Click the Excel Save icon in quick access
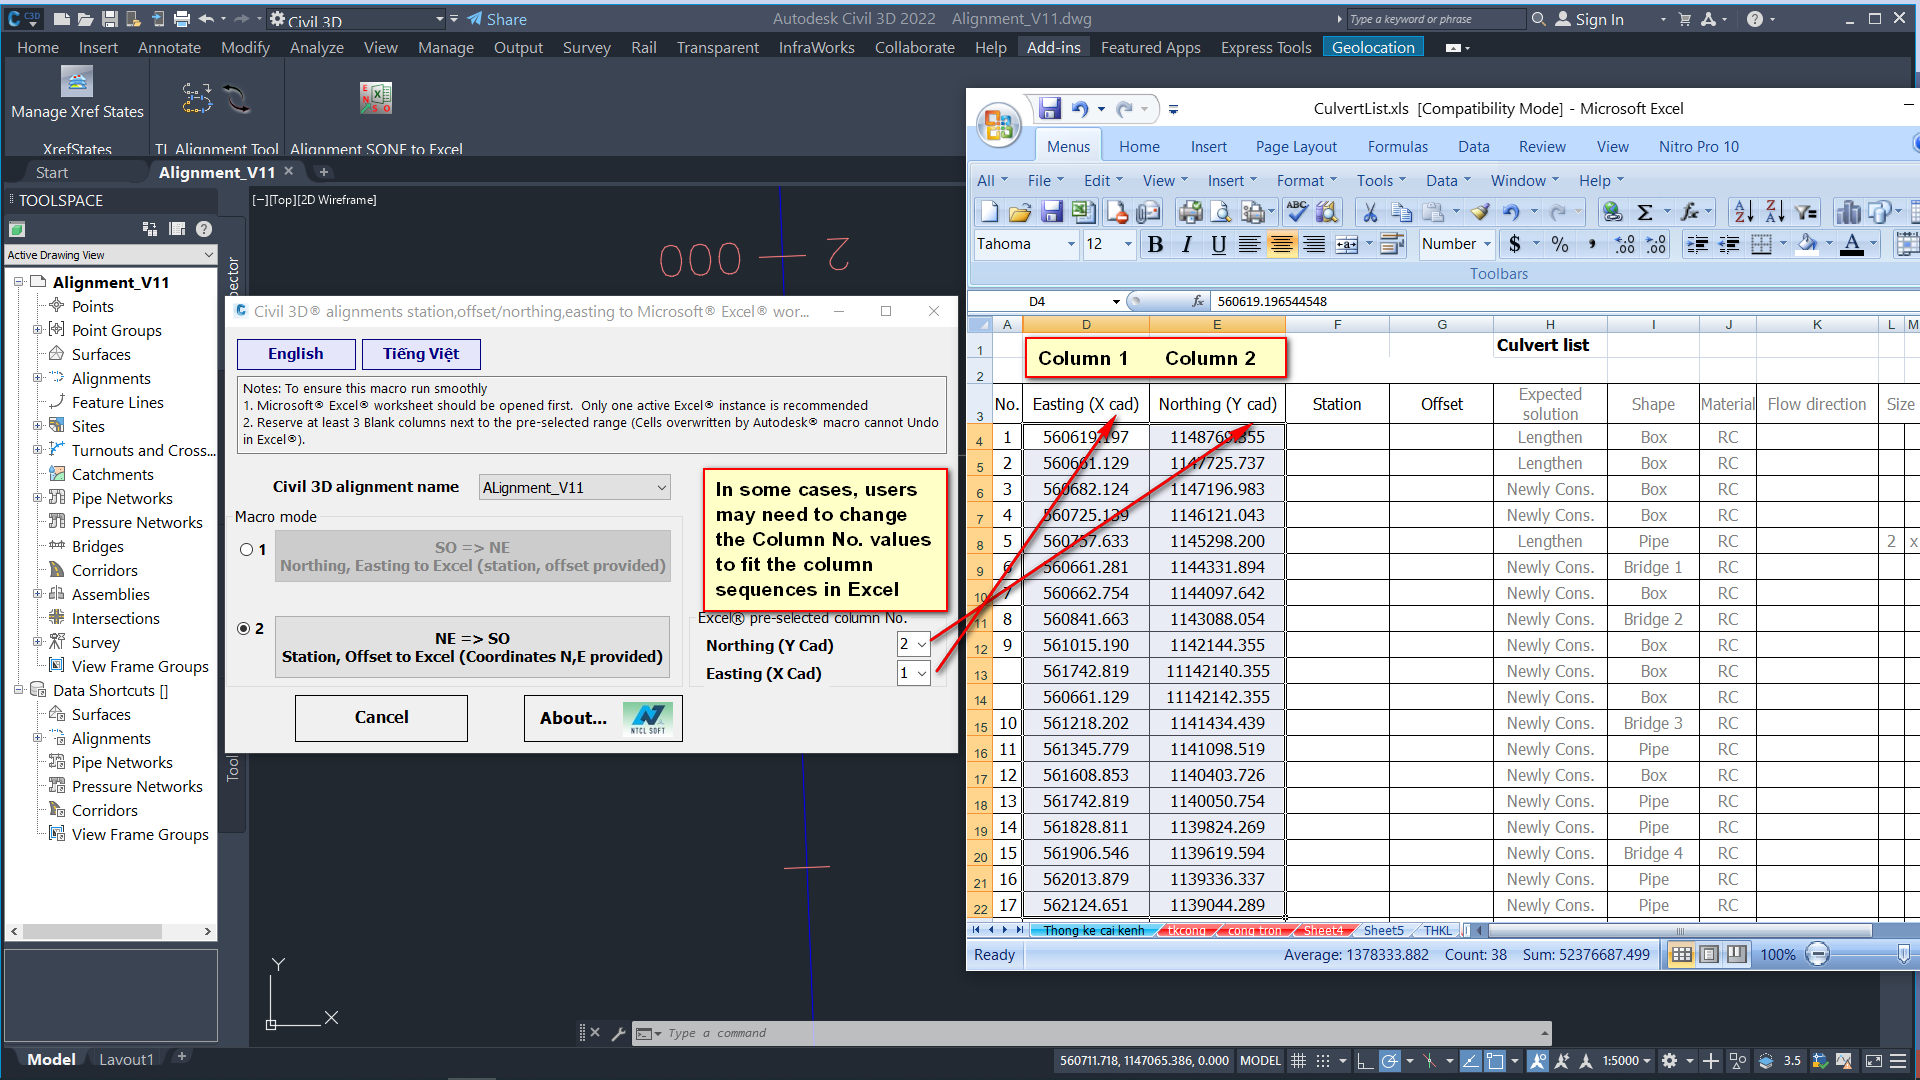1920x1080 pixels. tap(1049, 109)
